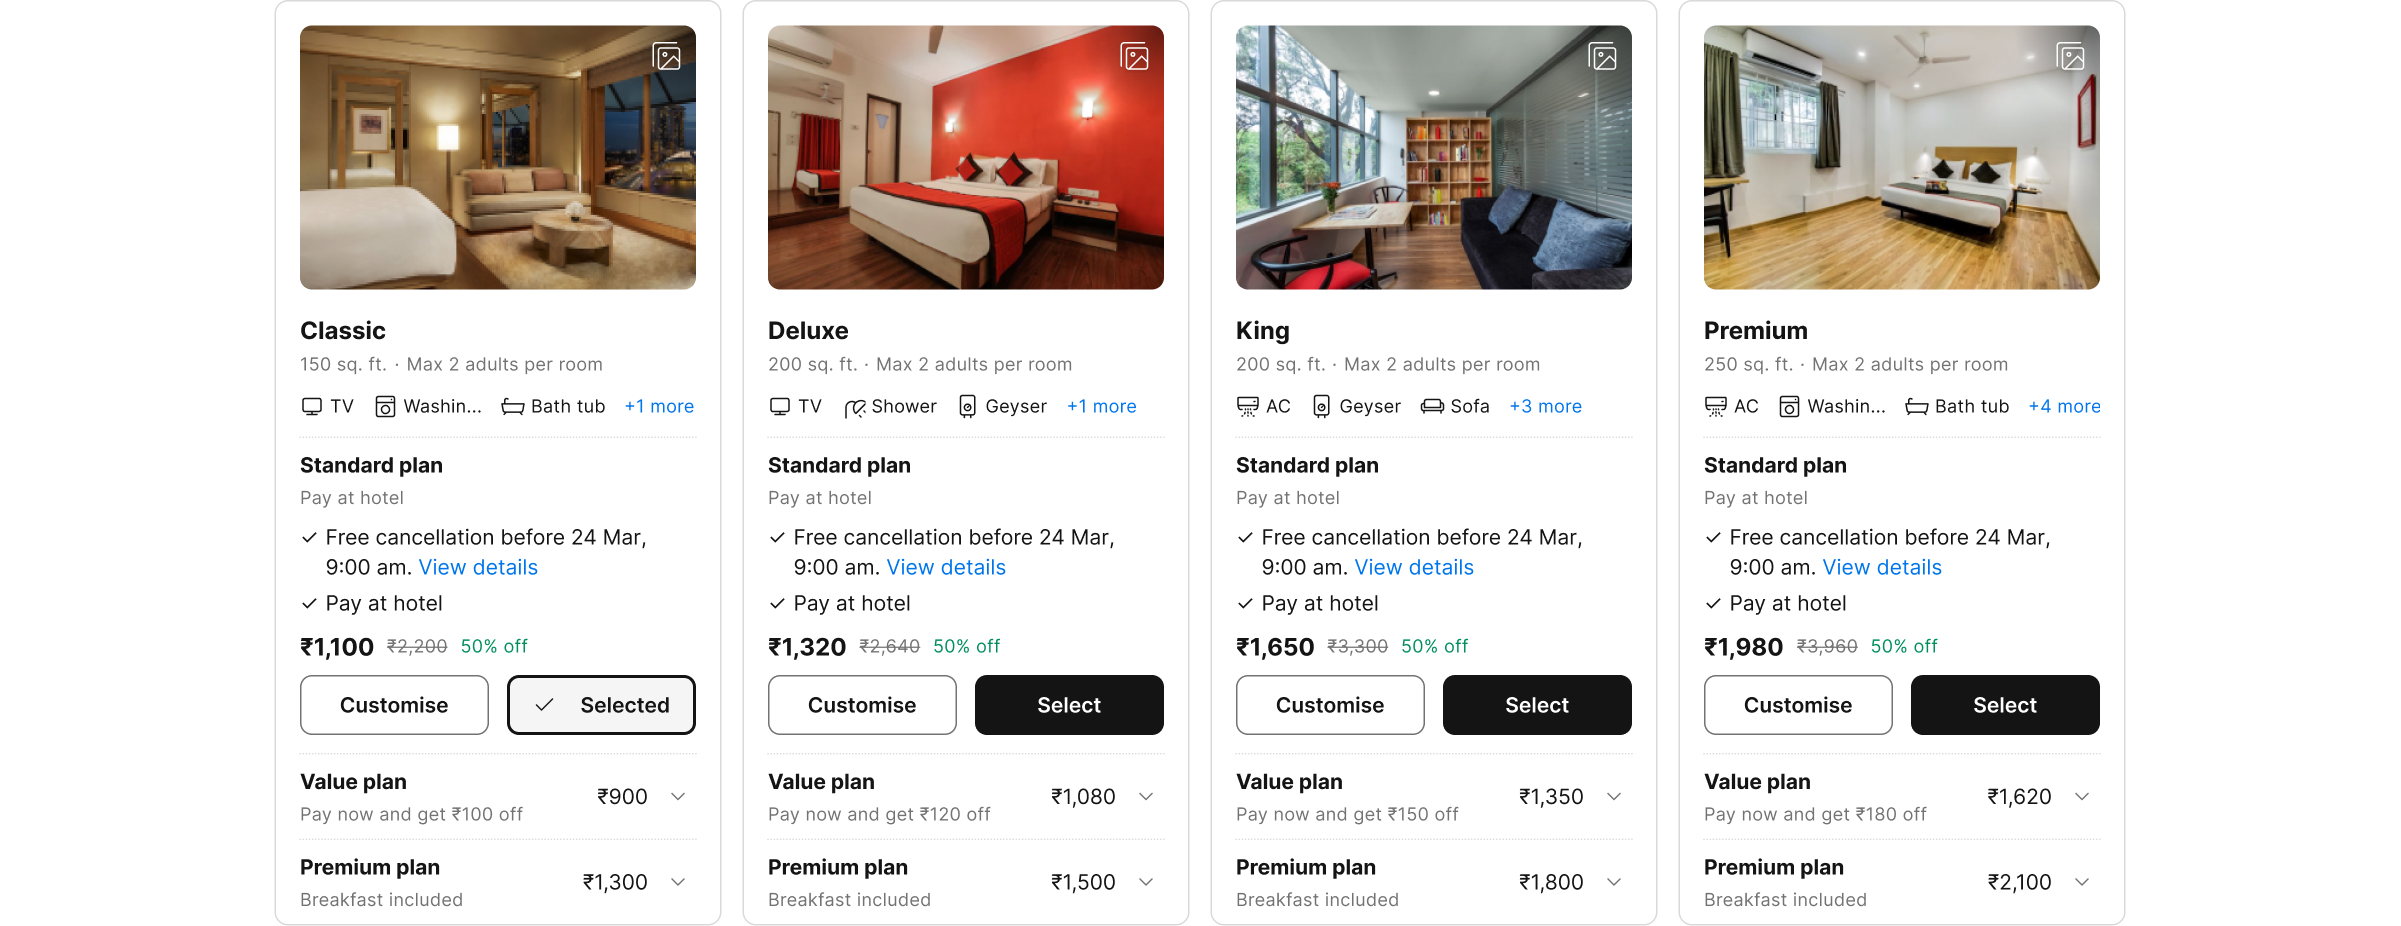
Task: Expand the King Value plan dropdown
Action: point(1614,796)
